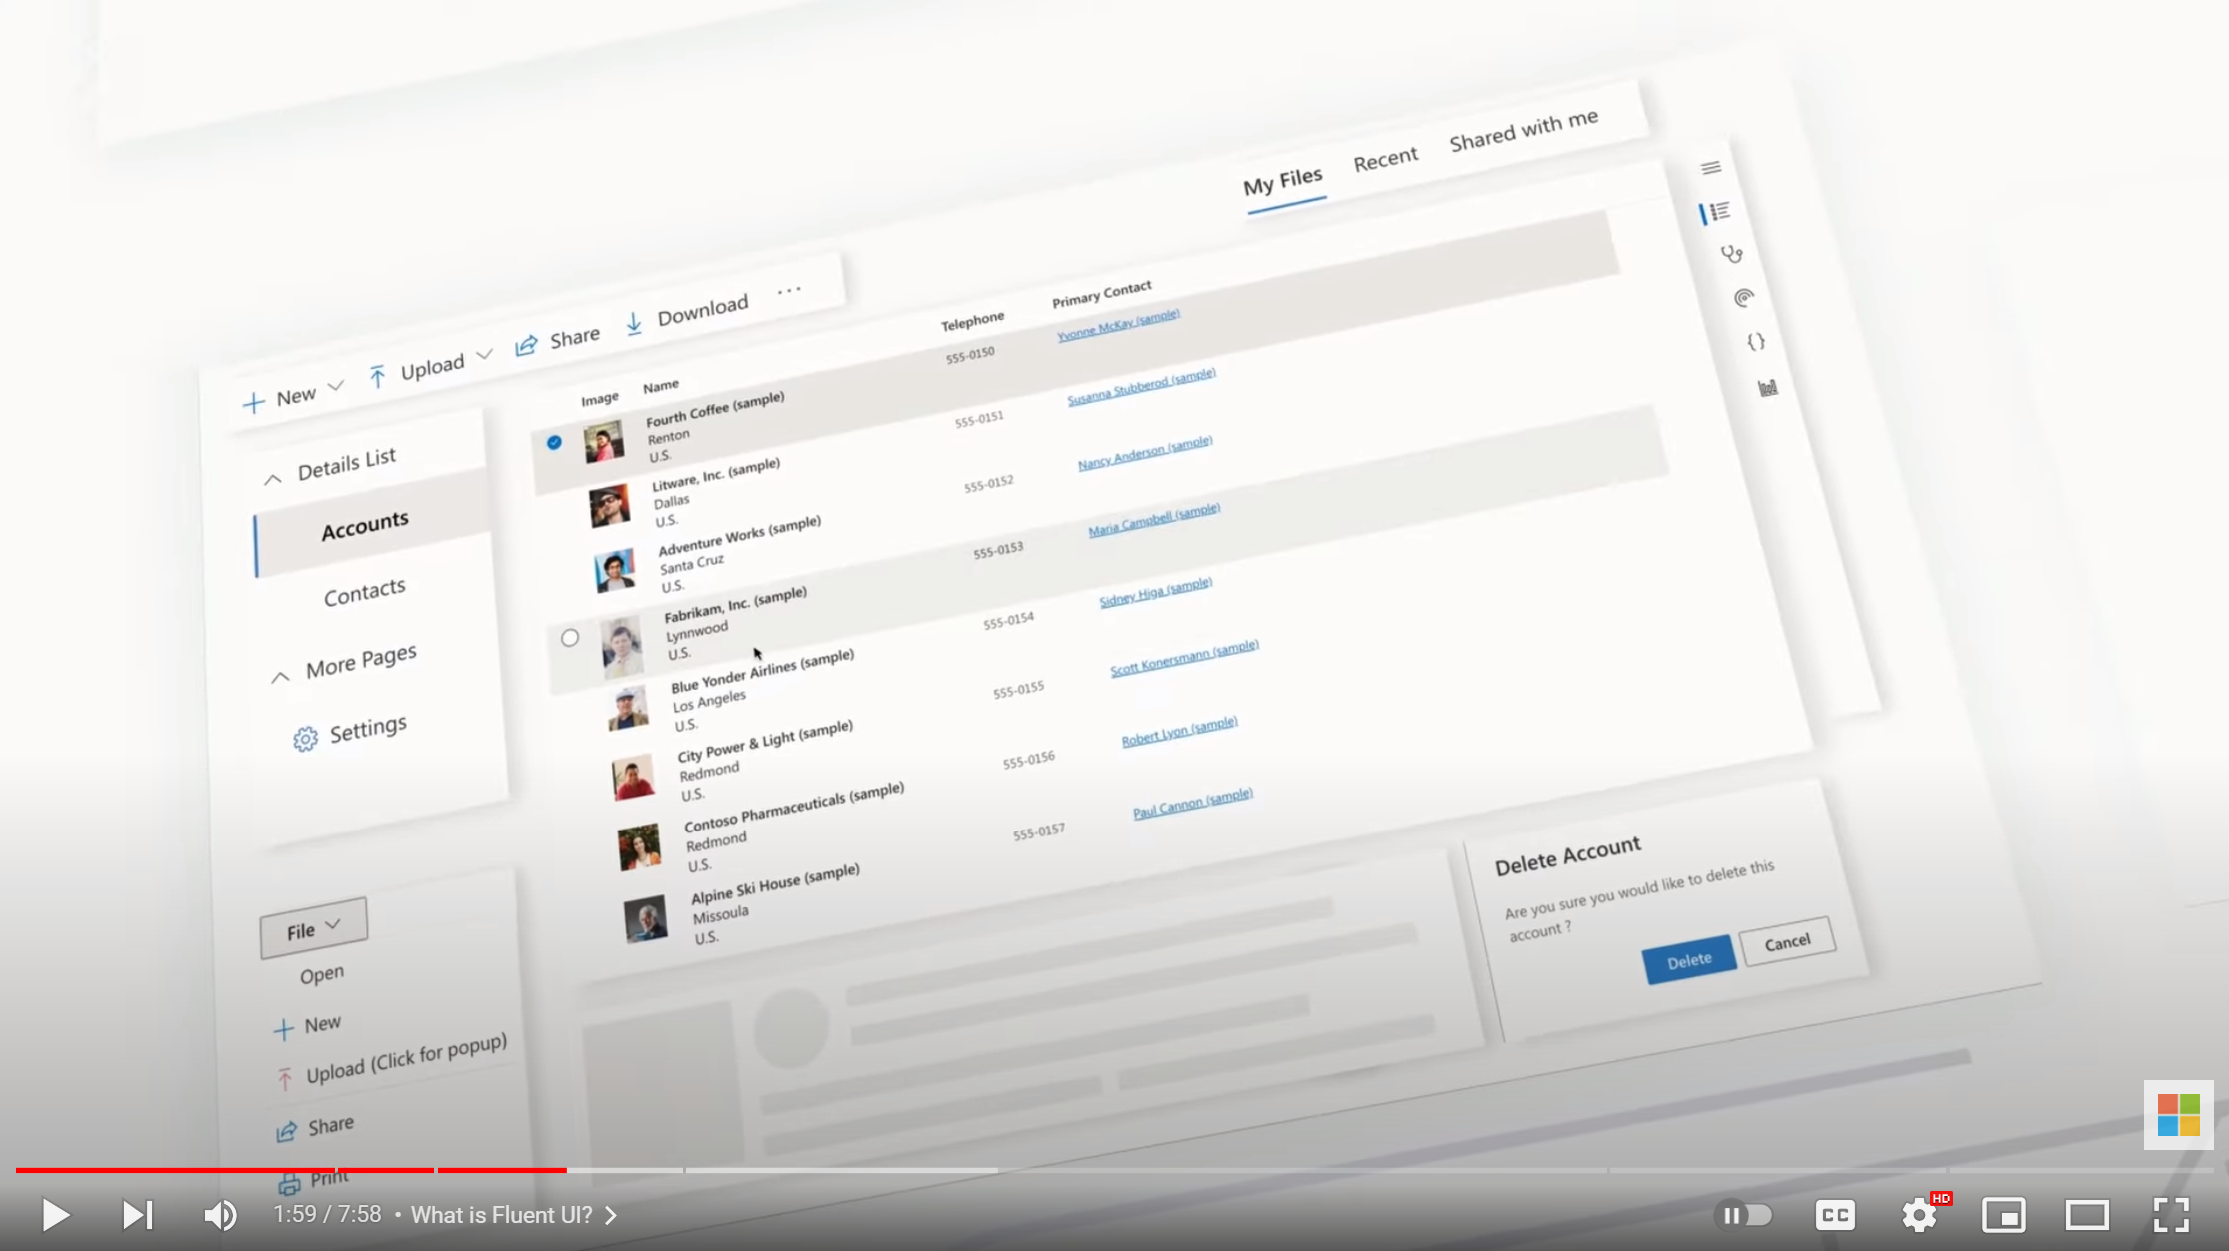Mute the video volume
The image size is (2229, 1251).
tap(220, 1215)
